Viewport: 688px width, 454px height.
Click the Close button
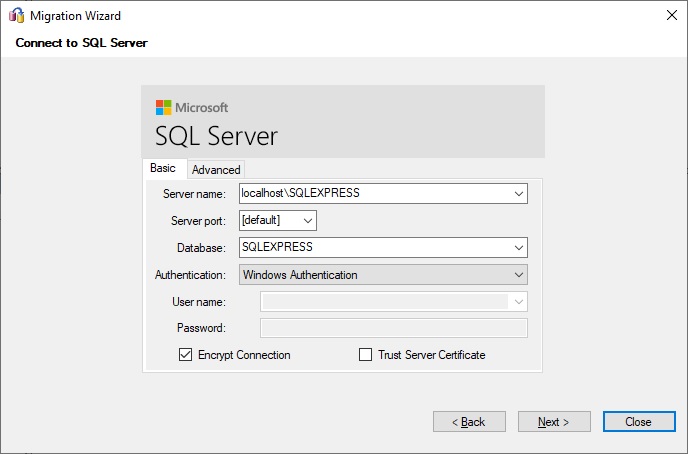(639, 422)
